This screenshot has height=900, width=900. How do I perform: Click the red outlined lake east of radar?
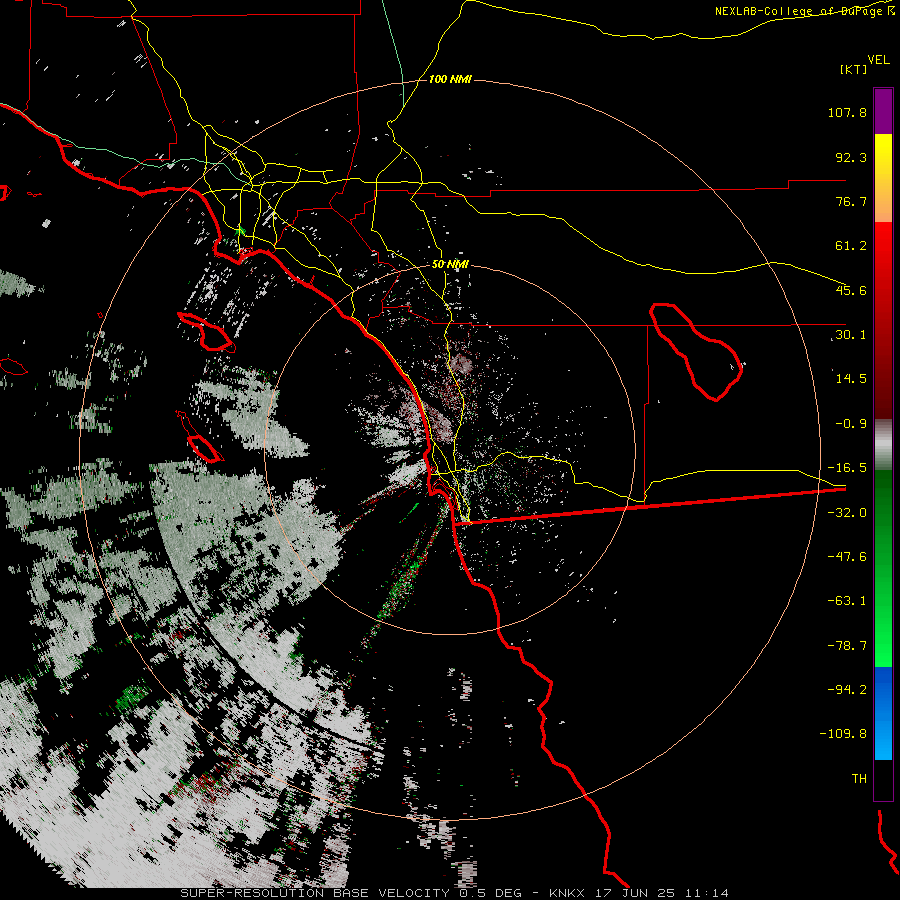tap(696, 351)
